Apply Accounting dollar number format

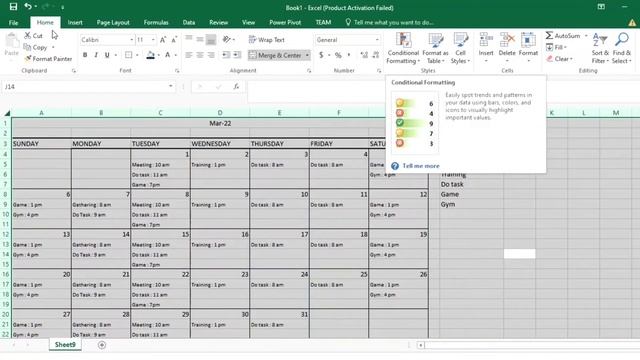(321, 55)
